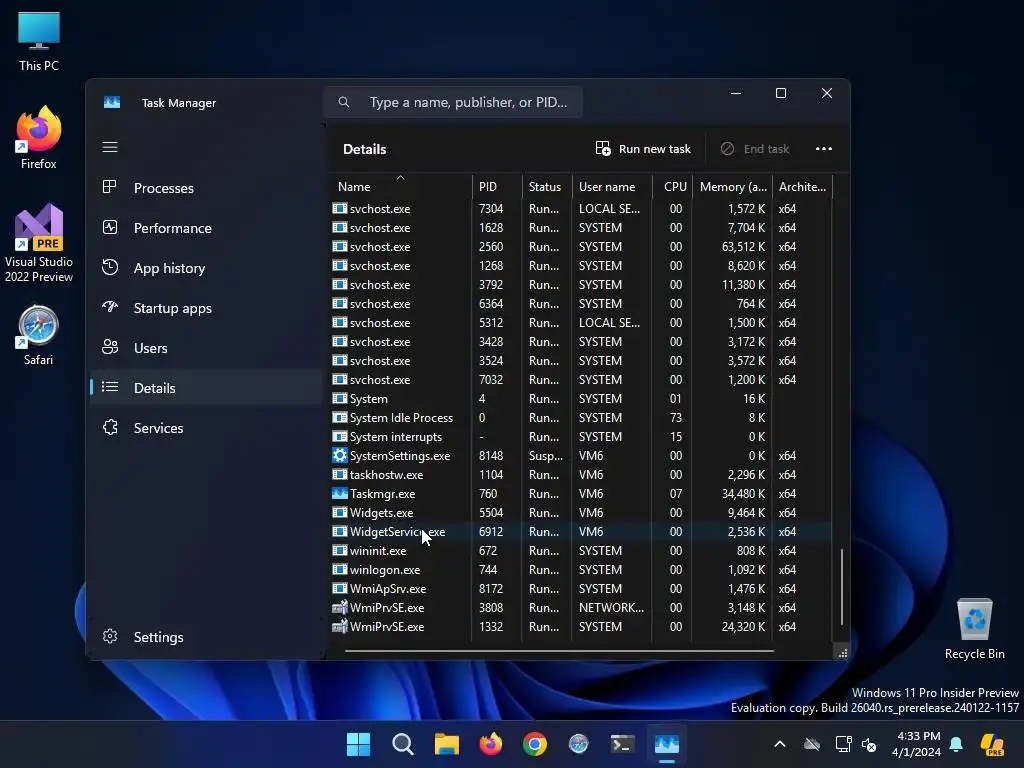Select This PC desktop icon
Screen dimensions: 1024x768
39,41
